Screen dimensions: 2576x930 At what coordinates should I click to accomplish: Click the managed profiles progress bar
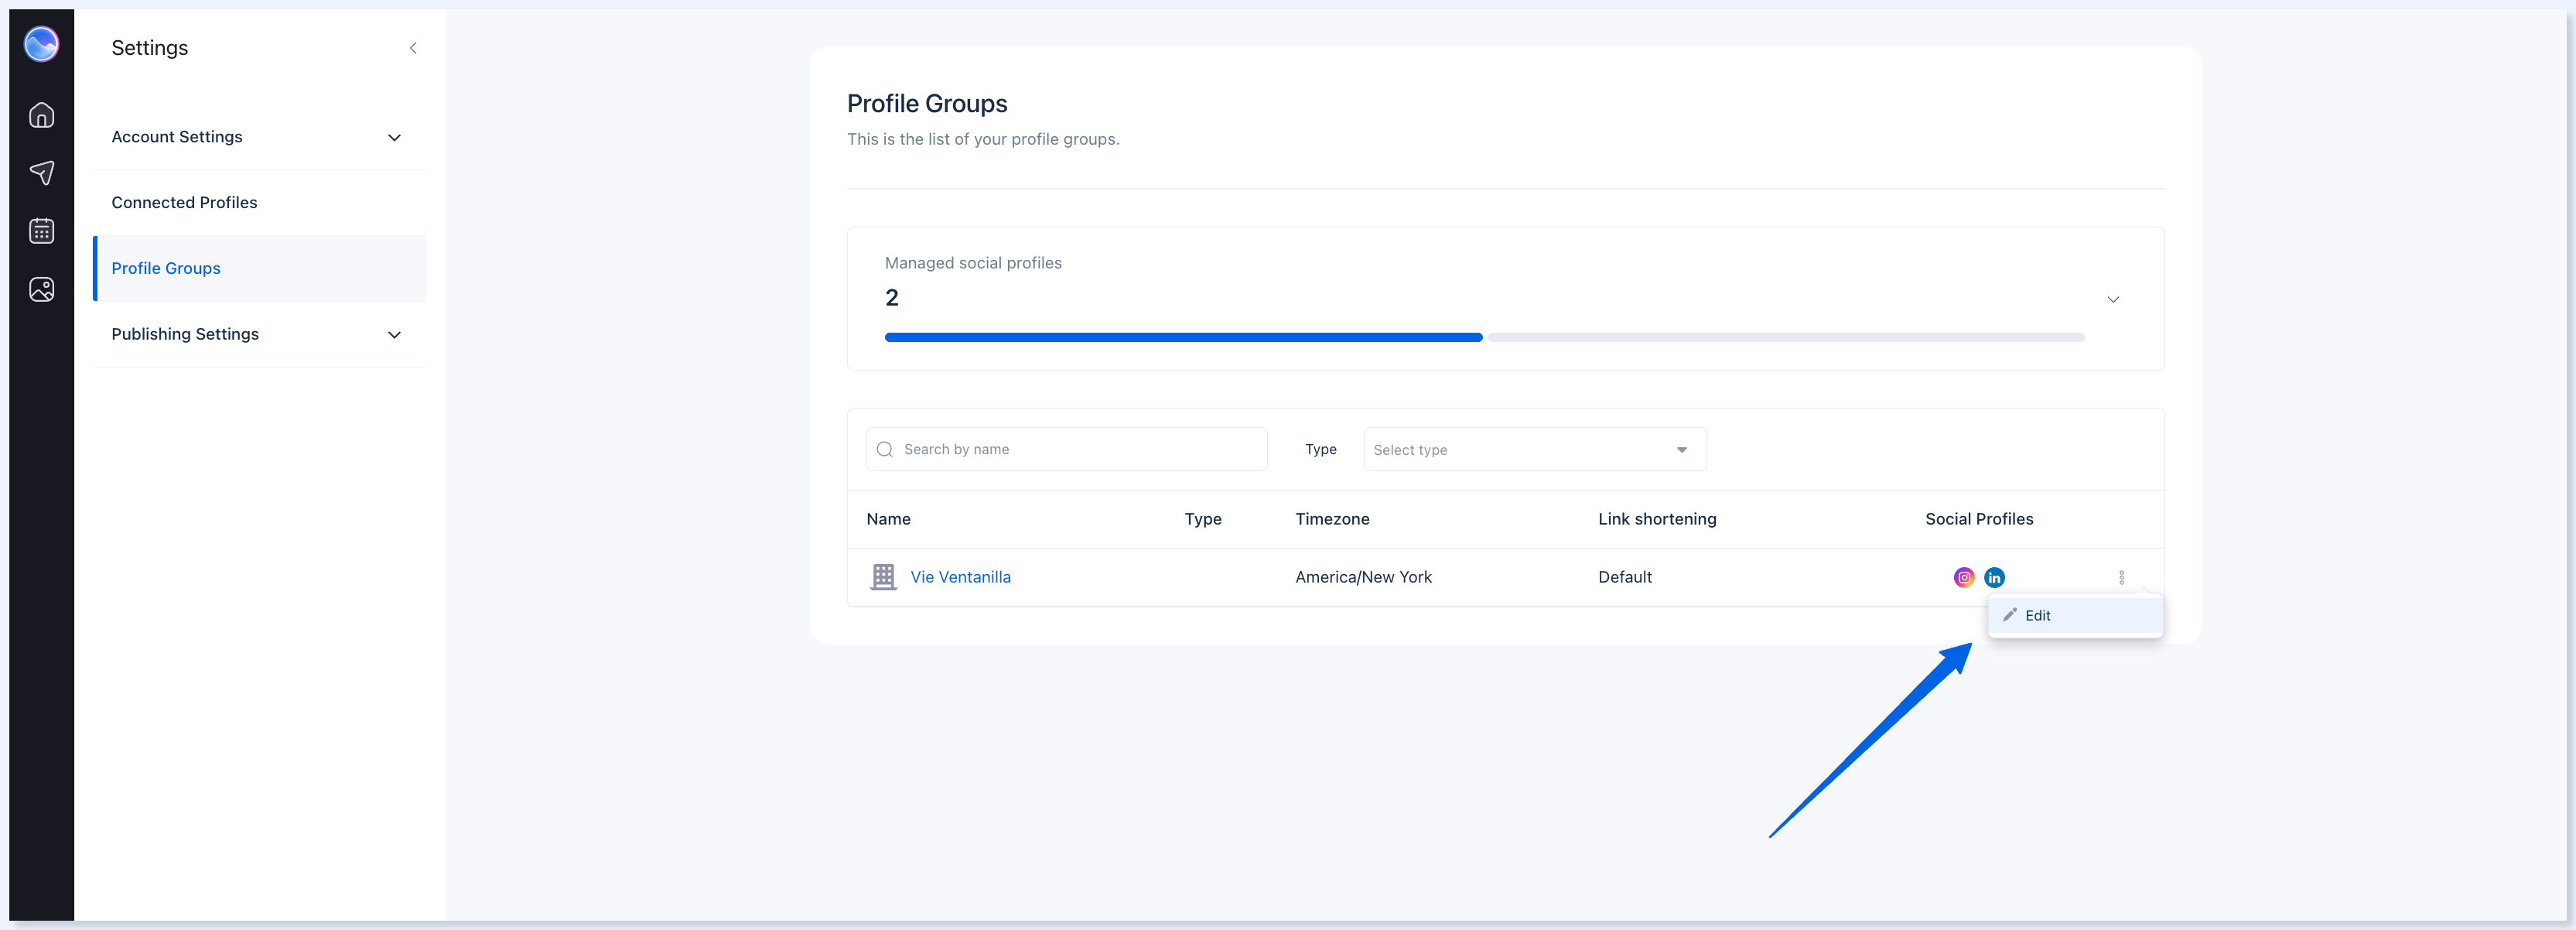pyautogui.click(x=1484, y=337)
